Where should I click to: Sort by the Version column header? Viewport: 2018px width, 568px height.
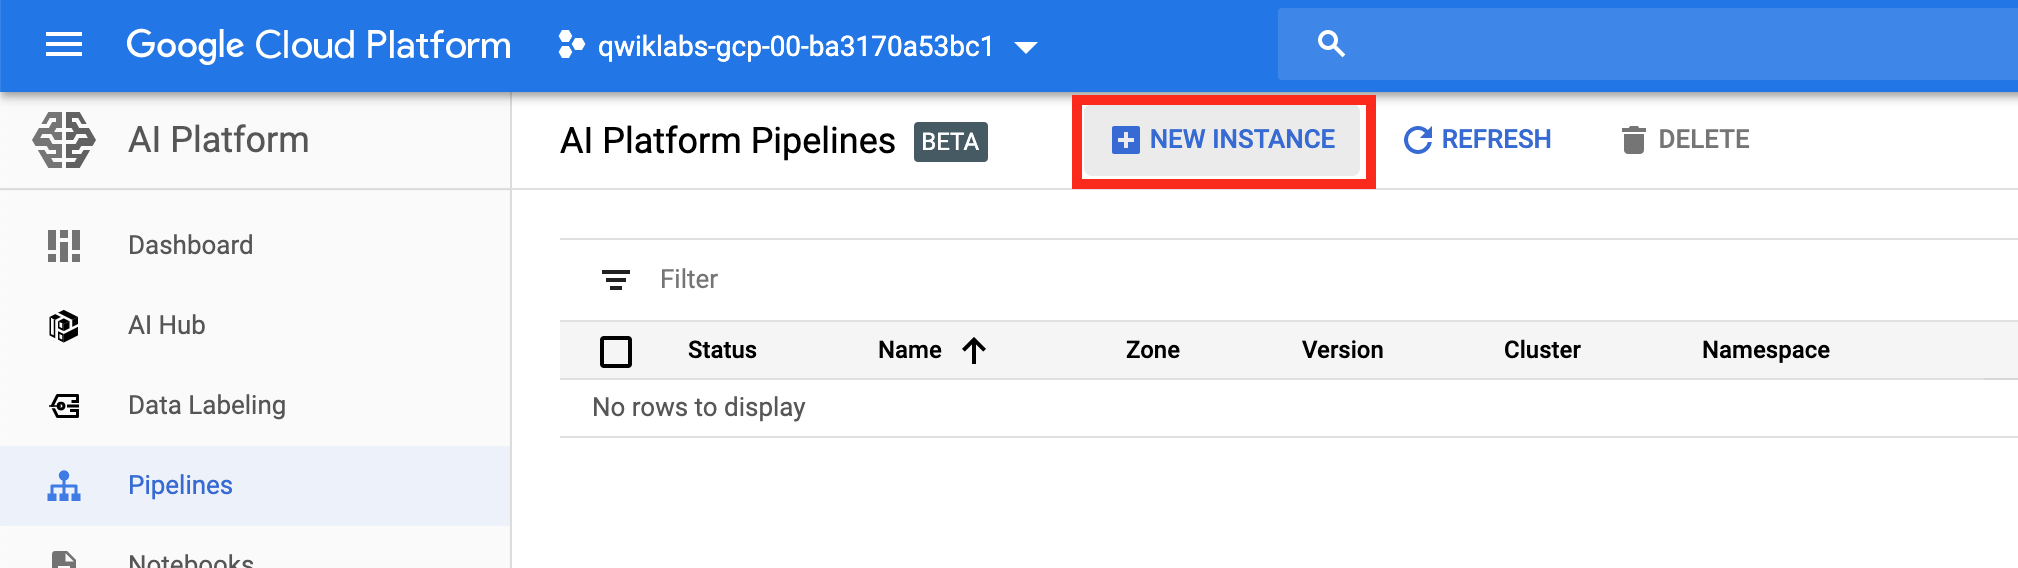(x=1343, y=350)
